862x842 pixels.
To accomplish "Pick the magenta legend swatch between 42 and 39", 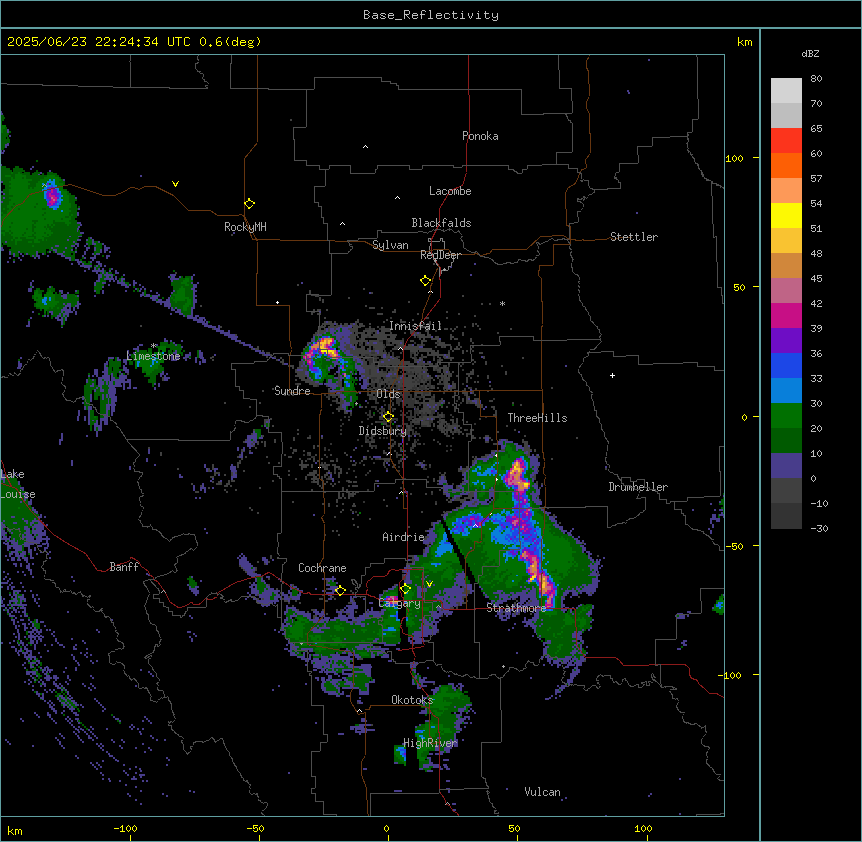I will tap(786, 315).
